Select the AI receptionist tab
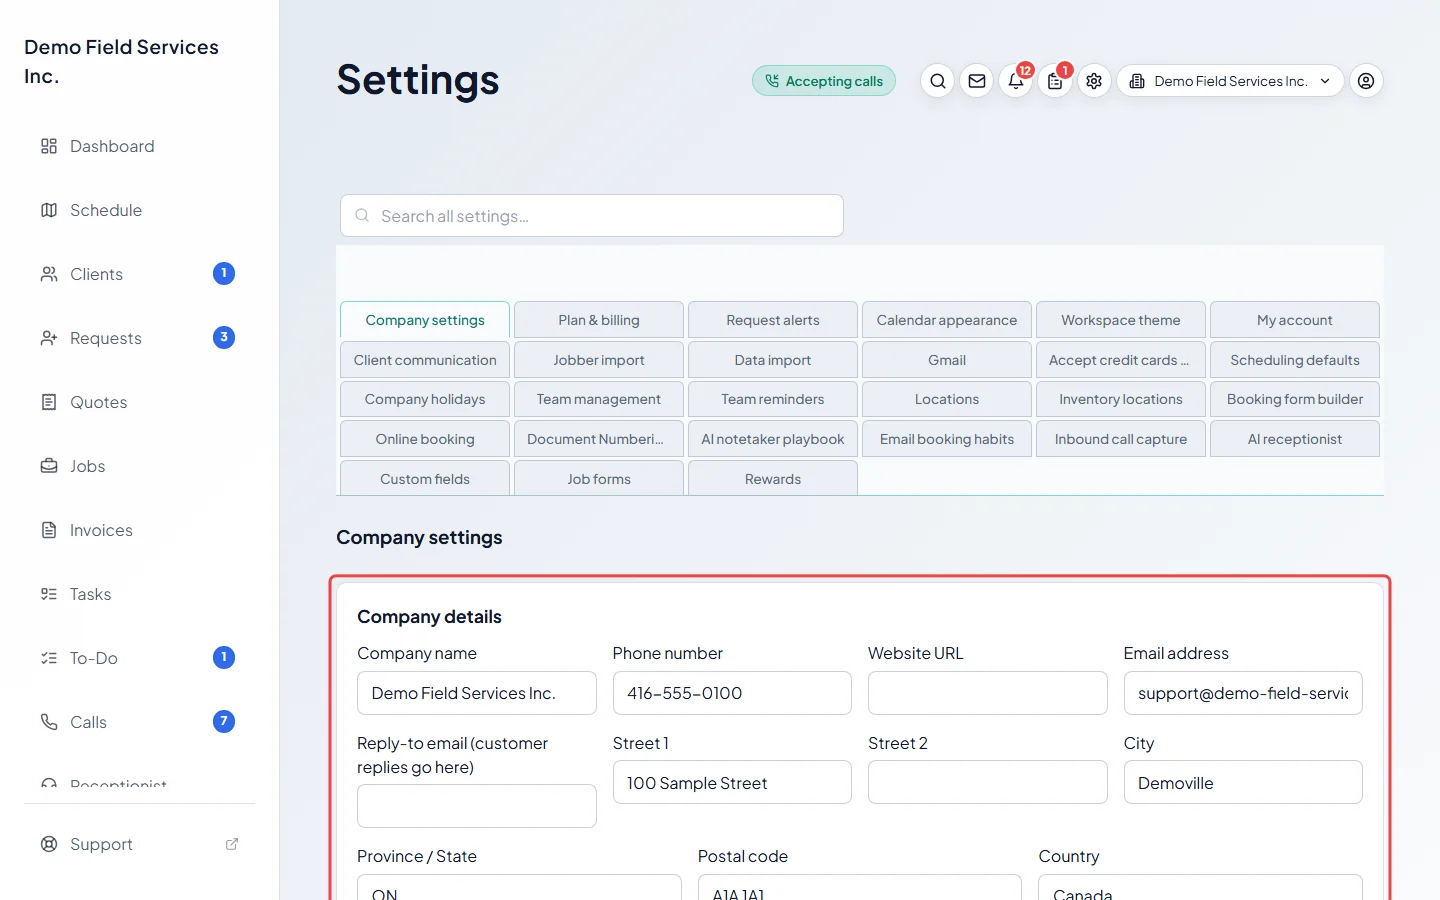Image resolution: width=1440 pixels, height=900 pixels. (x=1295, y=439)
